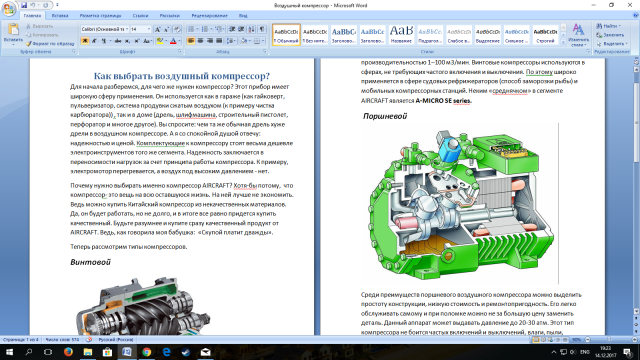Viewport: 640px width, 360px height.
Task: Redo the last action
Action: (x=46, y=5)
